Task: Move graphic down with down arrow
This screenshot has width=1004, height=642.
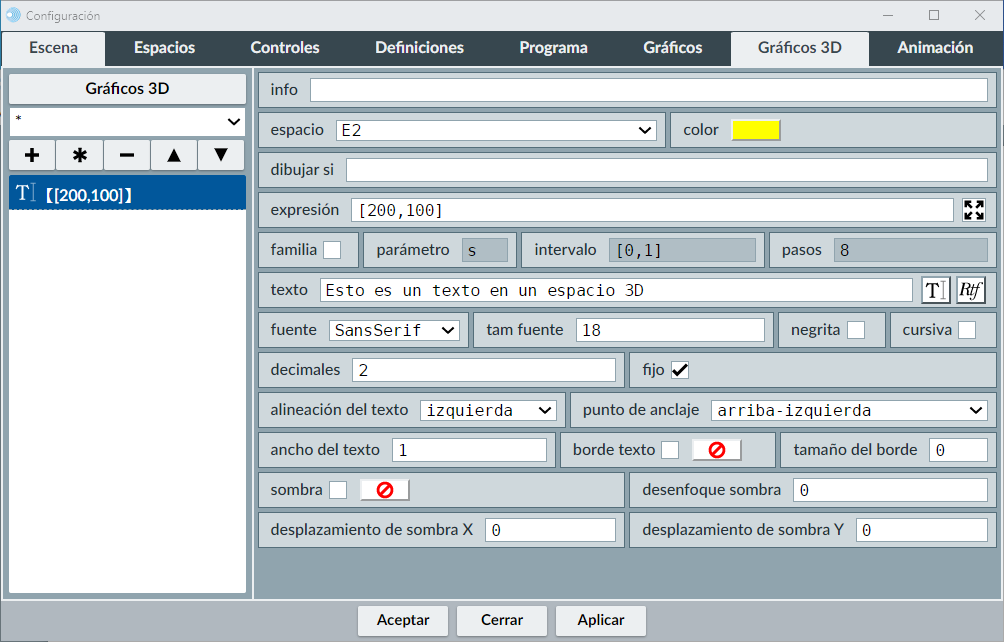Action: [x=221, y=155]
